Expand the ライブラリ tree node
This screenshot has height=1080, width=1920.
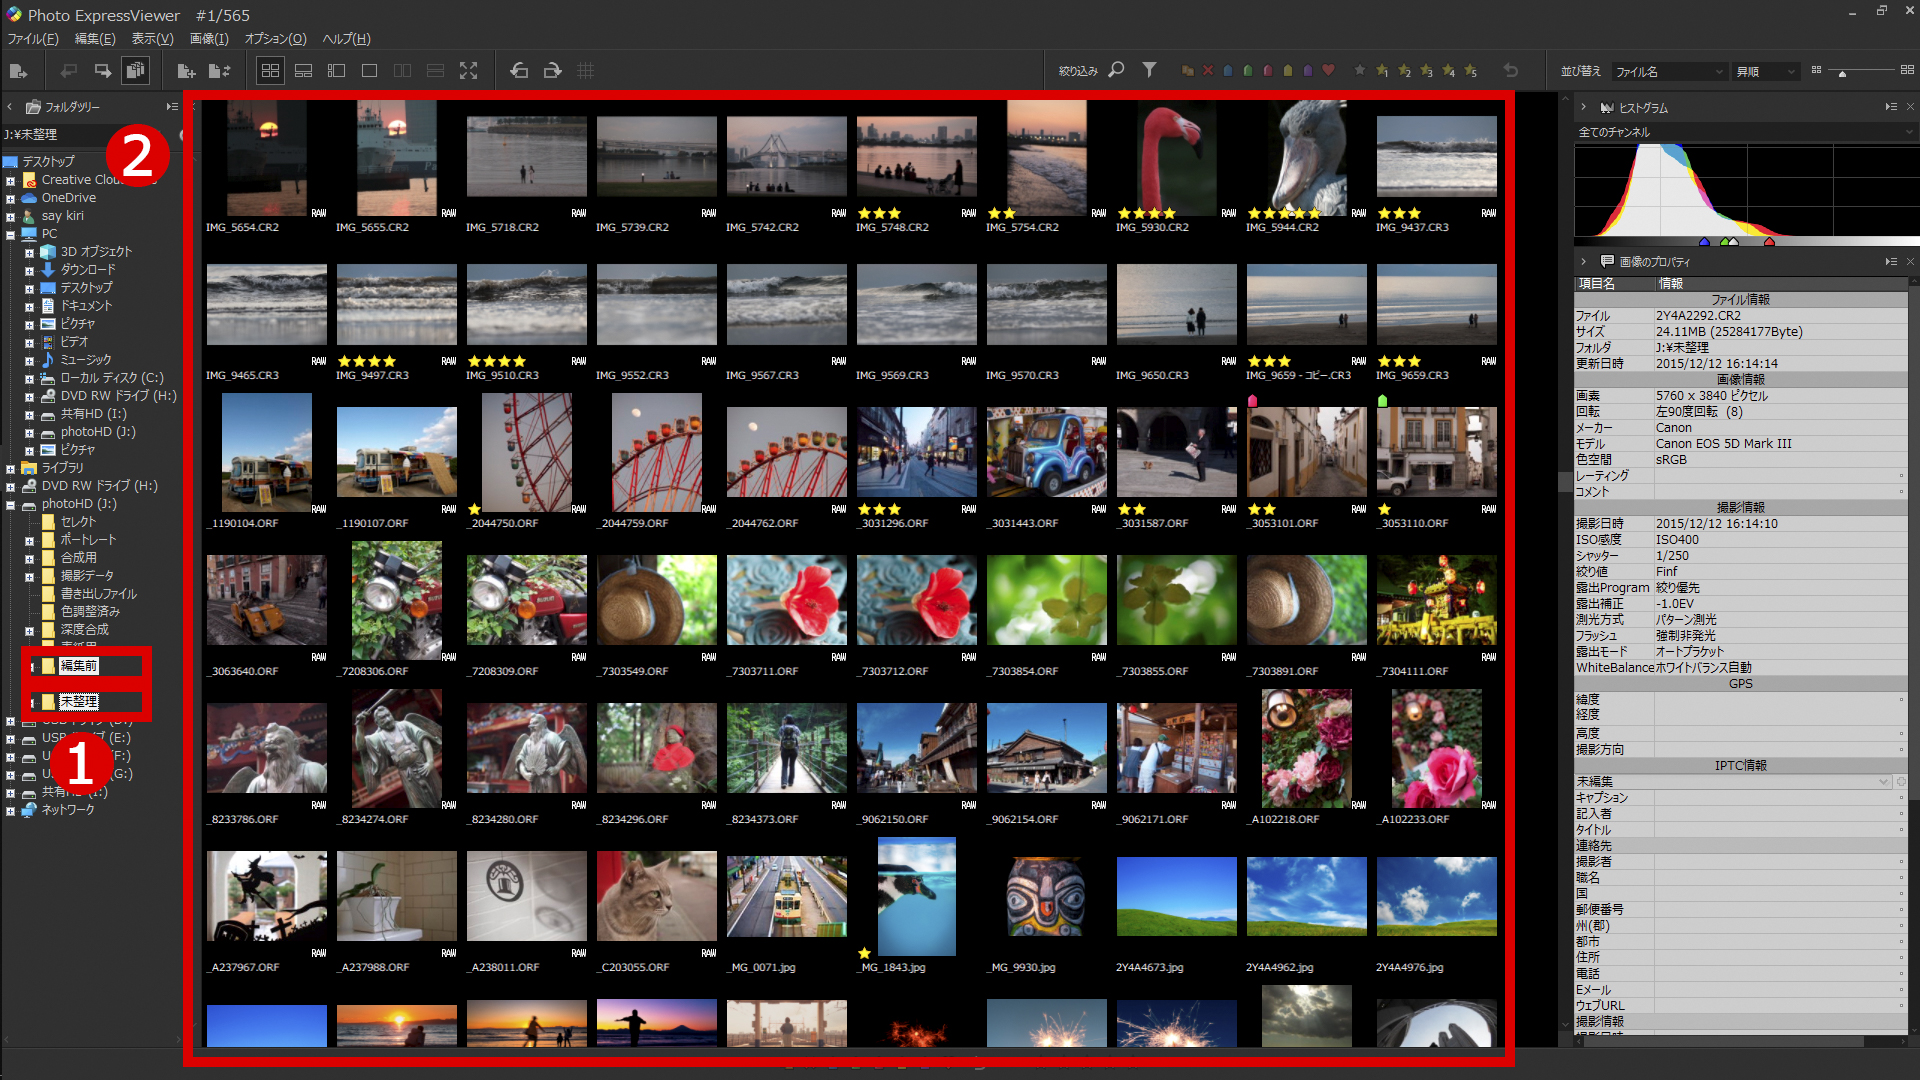click(11, 468)
